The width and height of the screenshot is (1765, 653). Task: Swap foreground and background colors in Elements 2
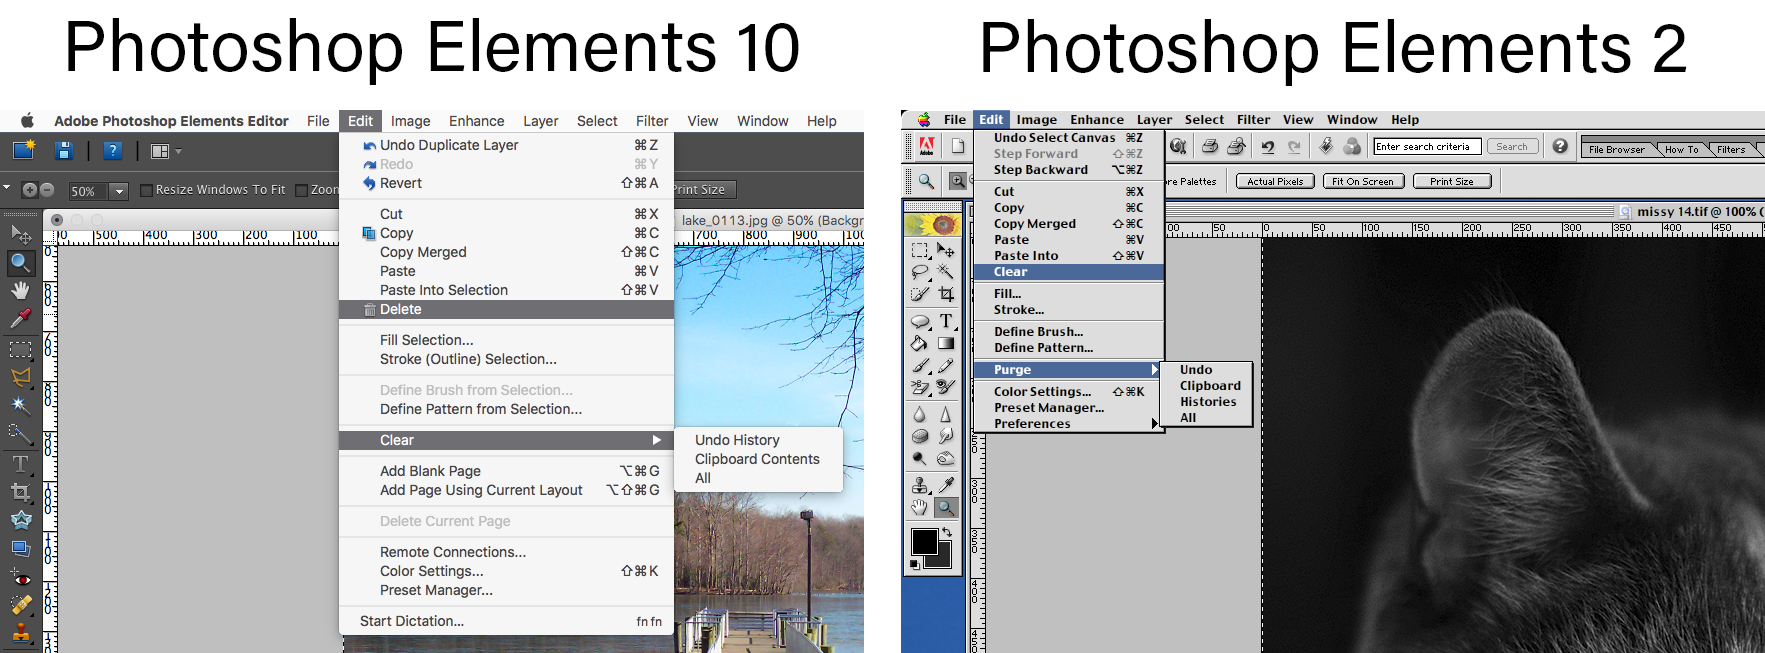(946, 532)
